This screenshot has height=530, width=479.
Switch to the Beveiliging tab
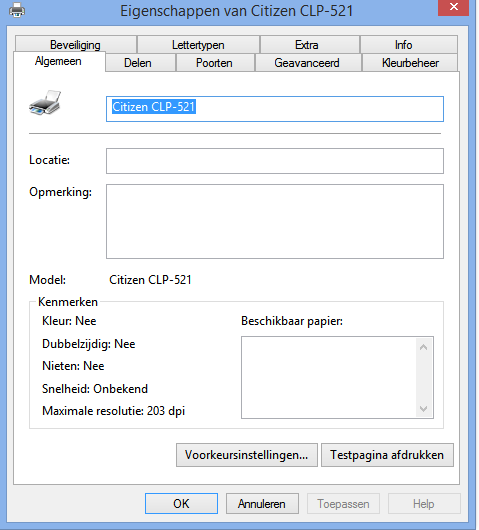tap(76, 45)
